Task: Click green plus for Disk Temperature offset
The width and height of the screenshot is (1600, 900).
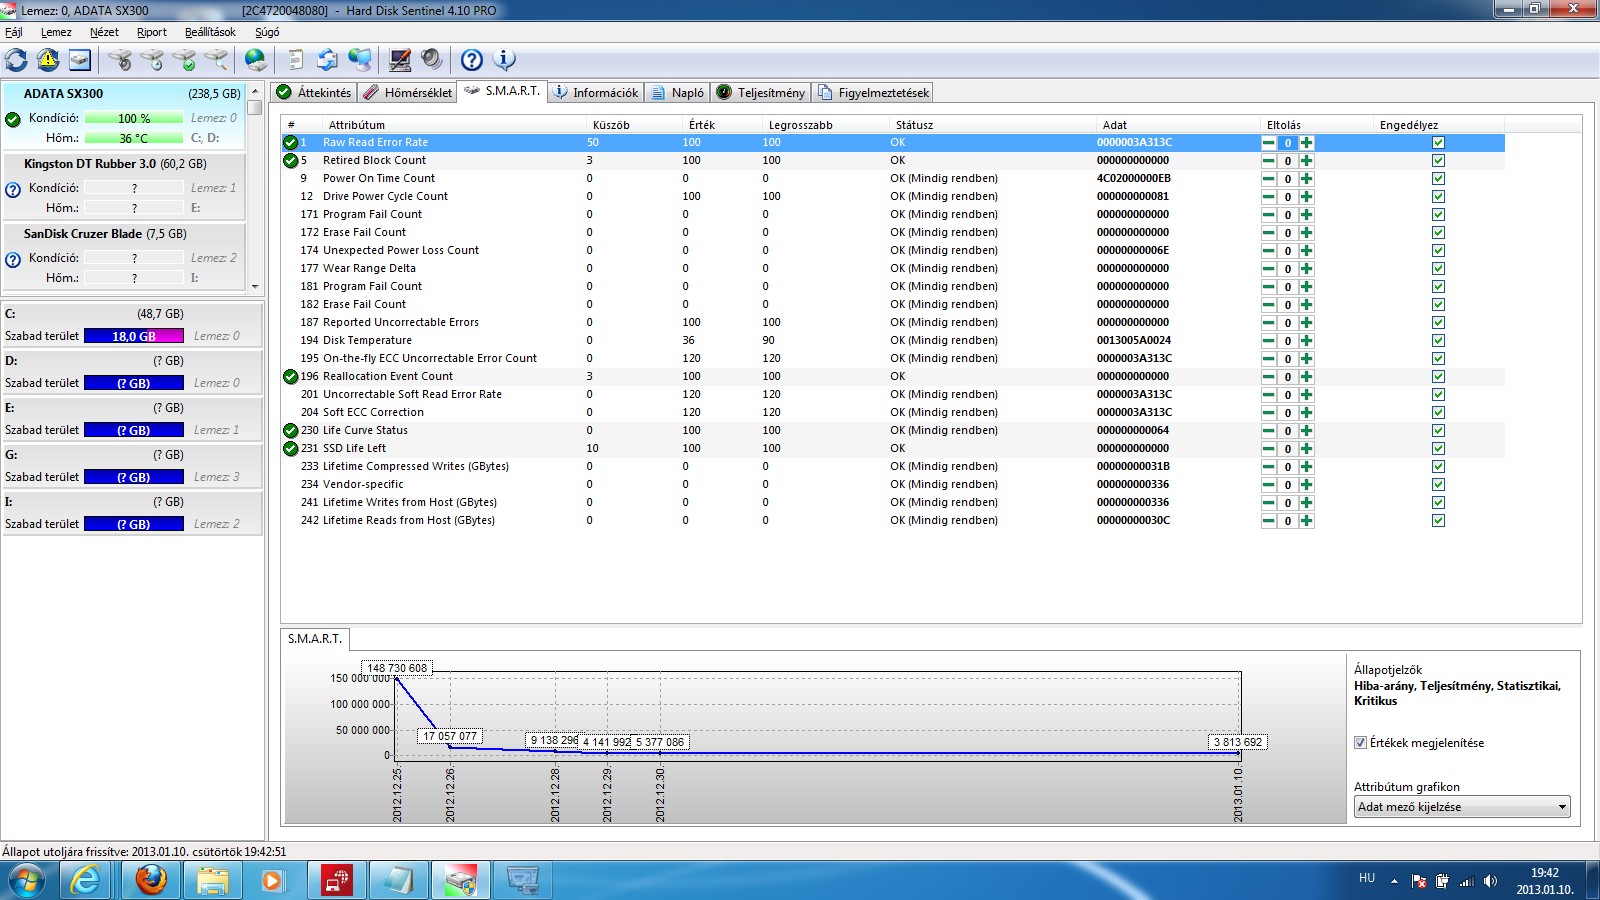Action: 1306,341
